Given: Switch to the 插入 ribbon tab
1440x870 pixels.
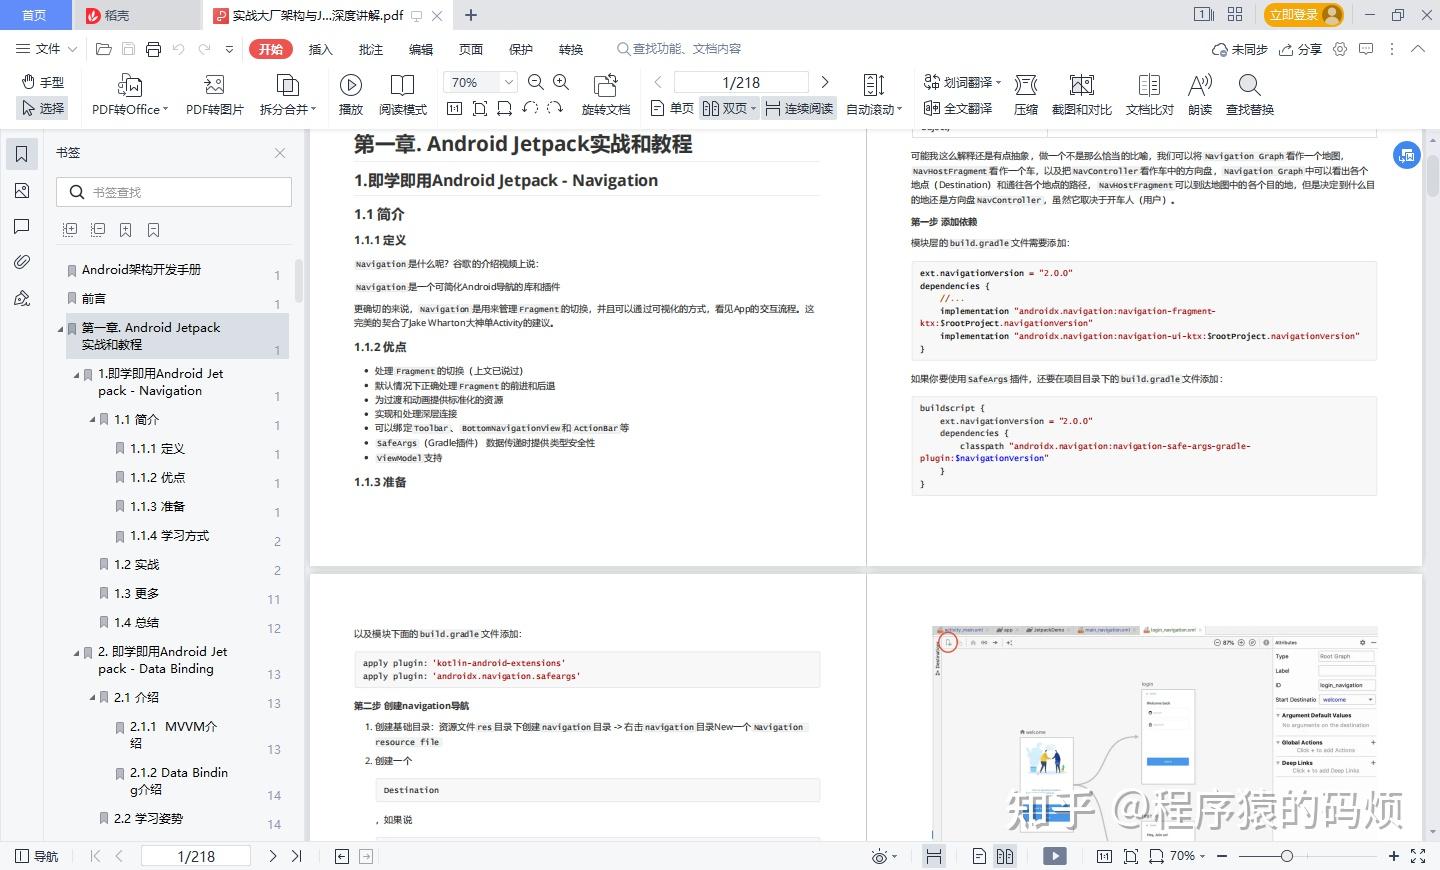Looking at the screenshot, I should (319, 48).
